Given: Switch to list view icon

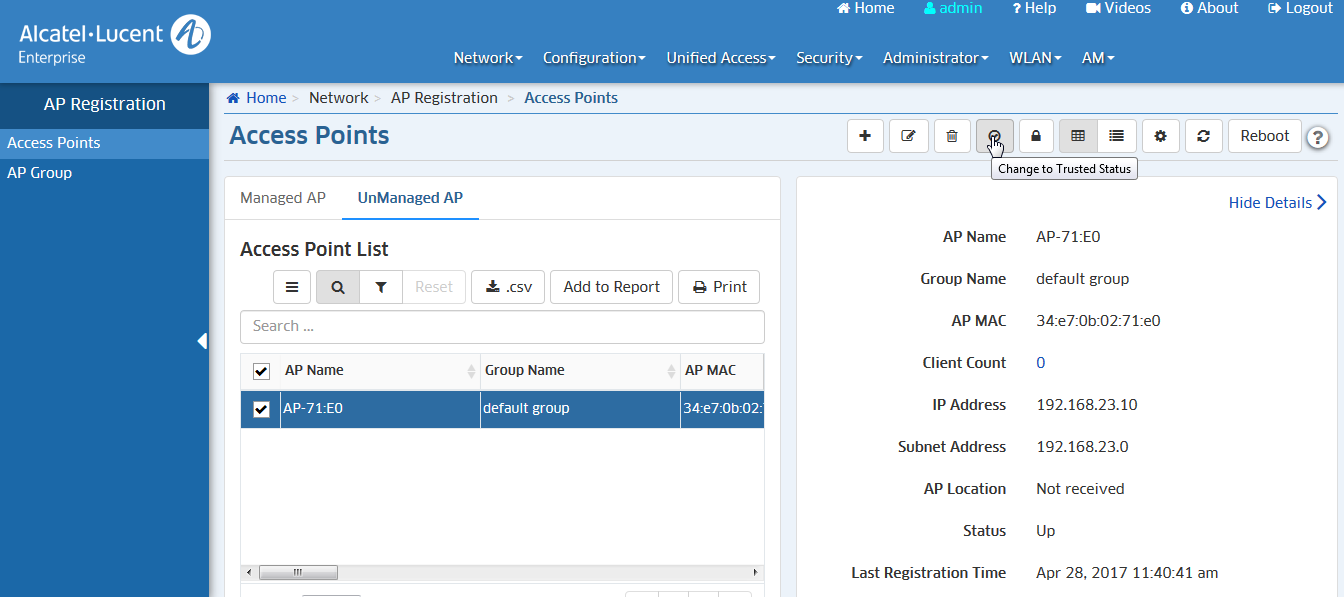Looking at the screenshot, I should pyautogui.click(x=1116, y=136).
